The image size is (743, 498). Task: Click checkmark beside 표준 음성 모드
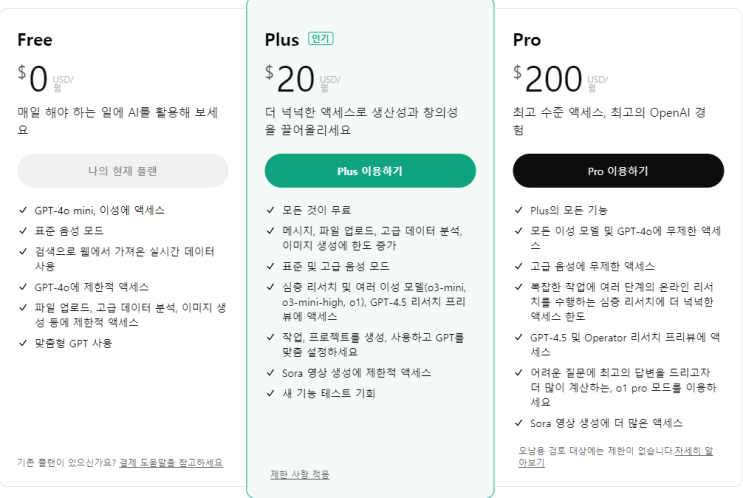(23, 231)
